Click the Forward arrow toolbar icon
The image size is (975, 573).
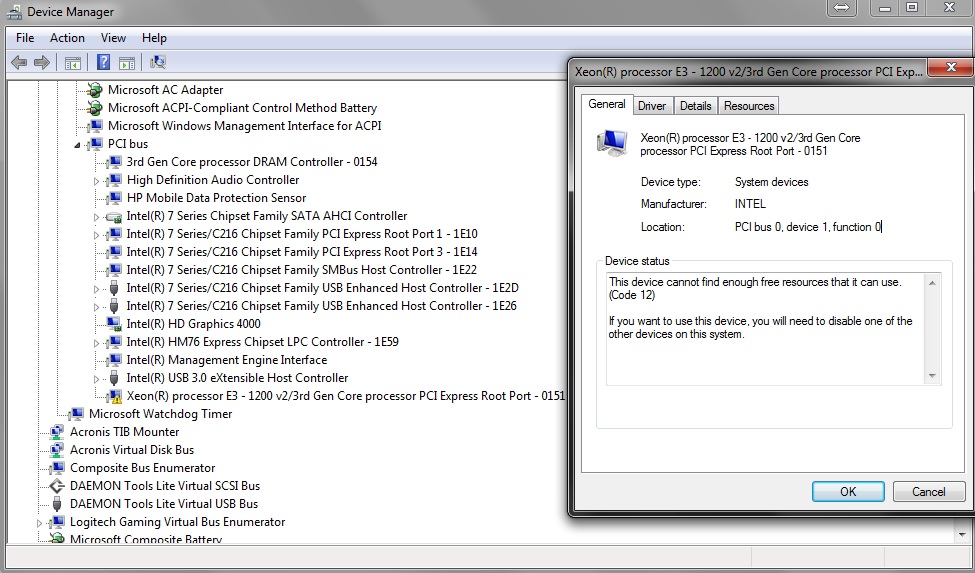(x=42, y=62)
